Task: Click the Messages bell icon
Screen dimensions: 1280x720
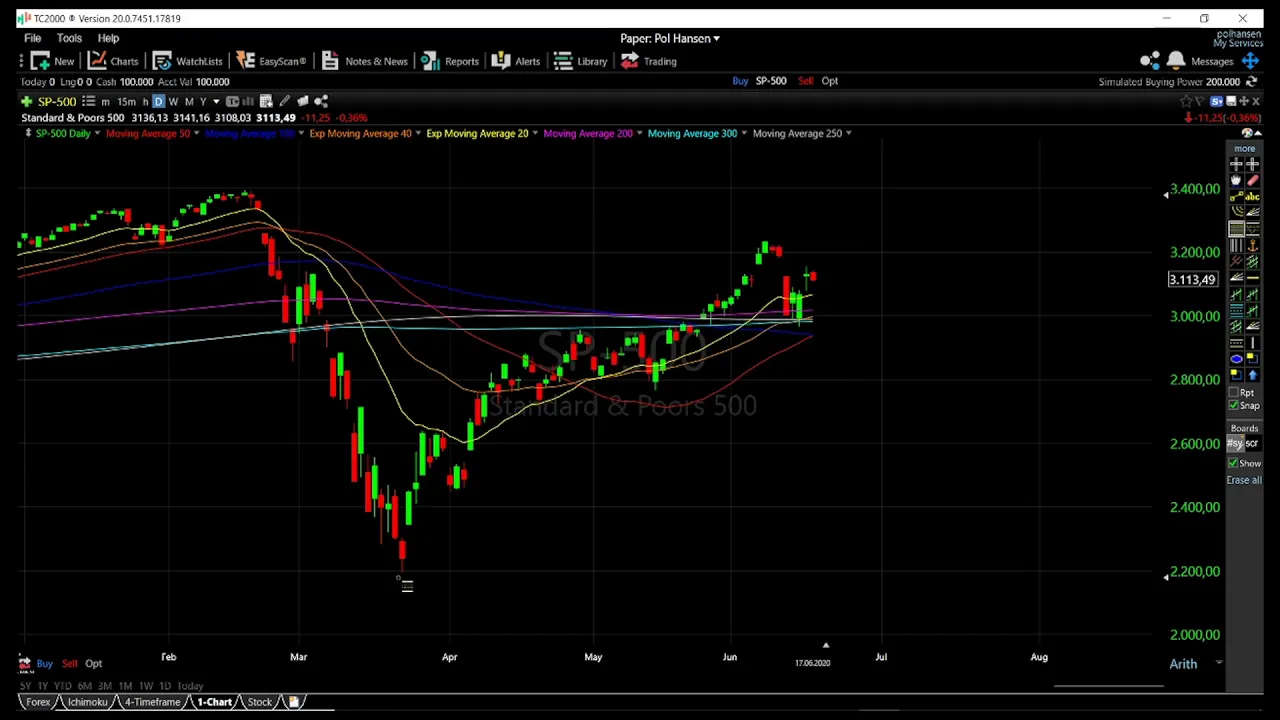Action: [x=1176, y=61]
